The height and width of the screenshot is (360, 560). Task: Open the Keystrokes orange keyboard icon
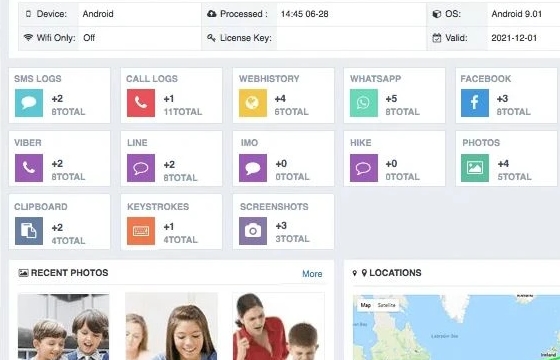tap(141, 231)
